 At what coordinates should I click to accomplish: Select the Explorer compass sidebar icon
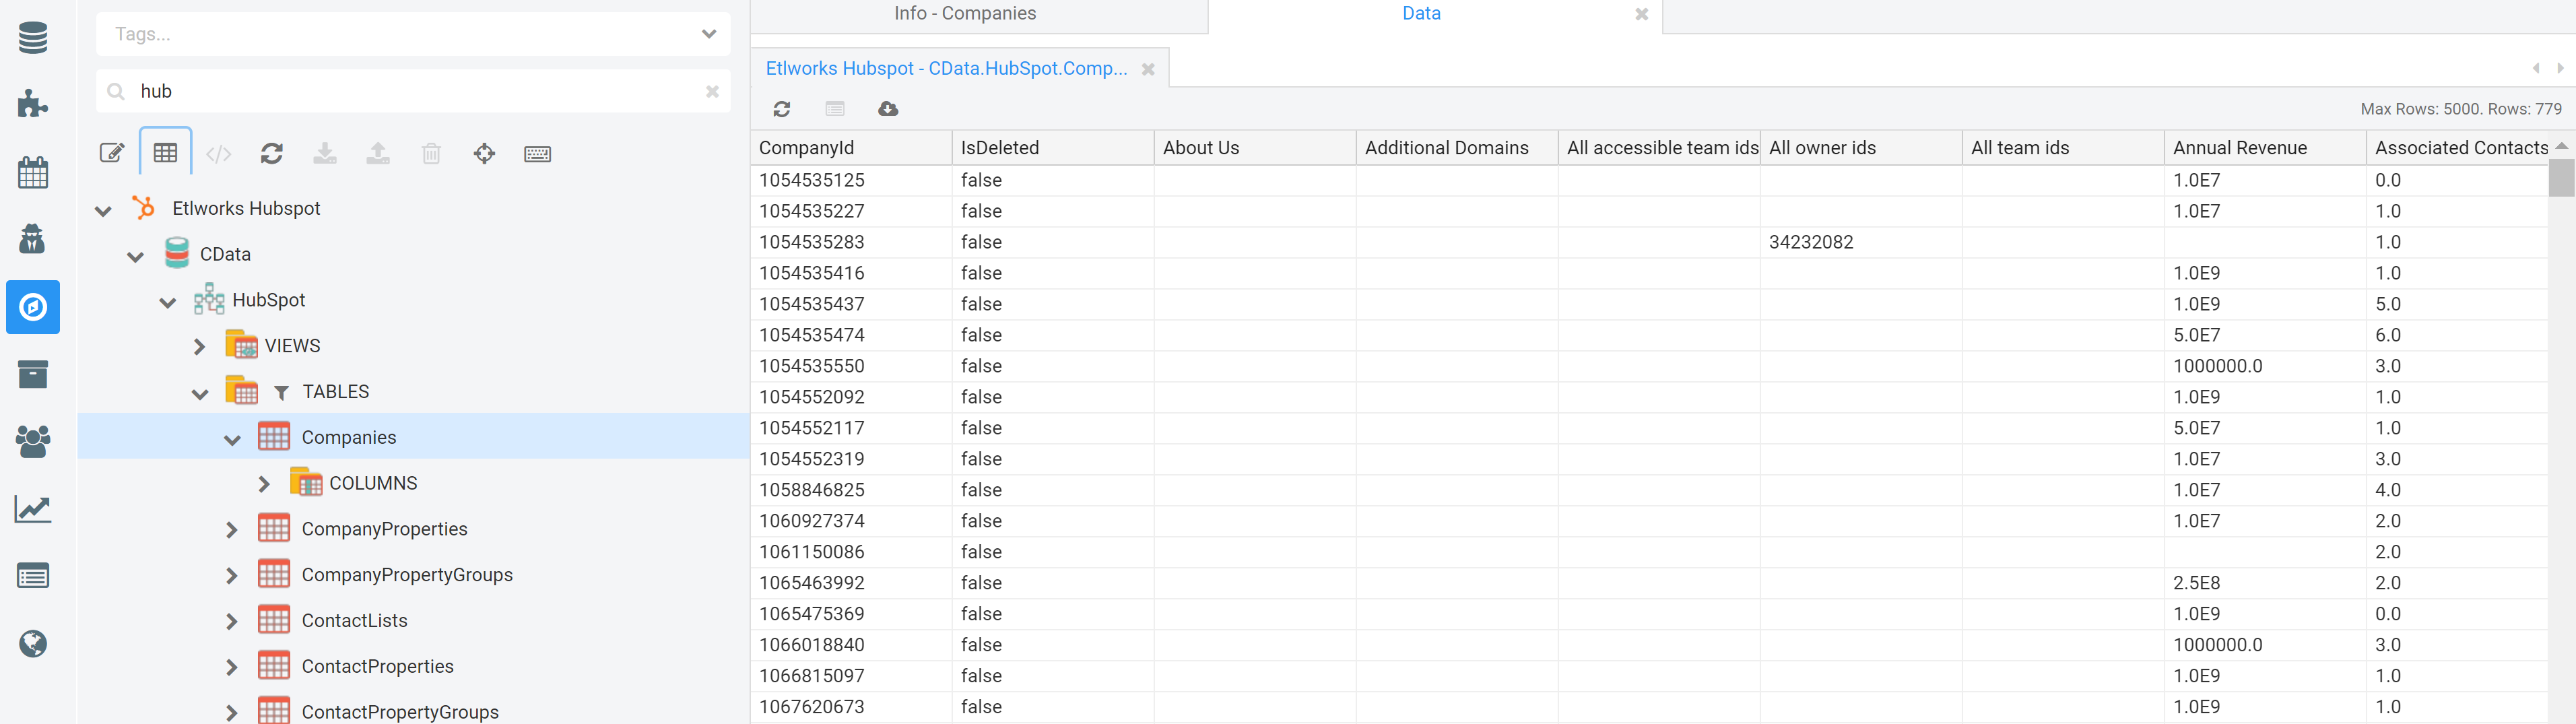(x=33, y=307)
